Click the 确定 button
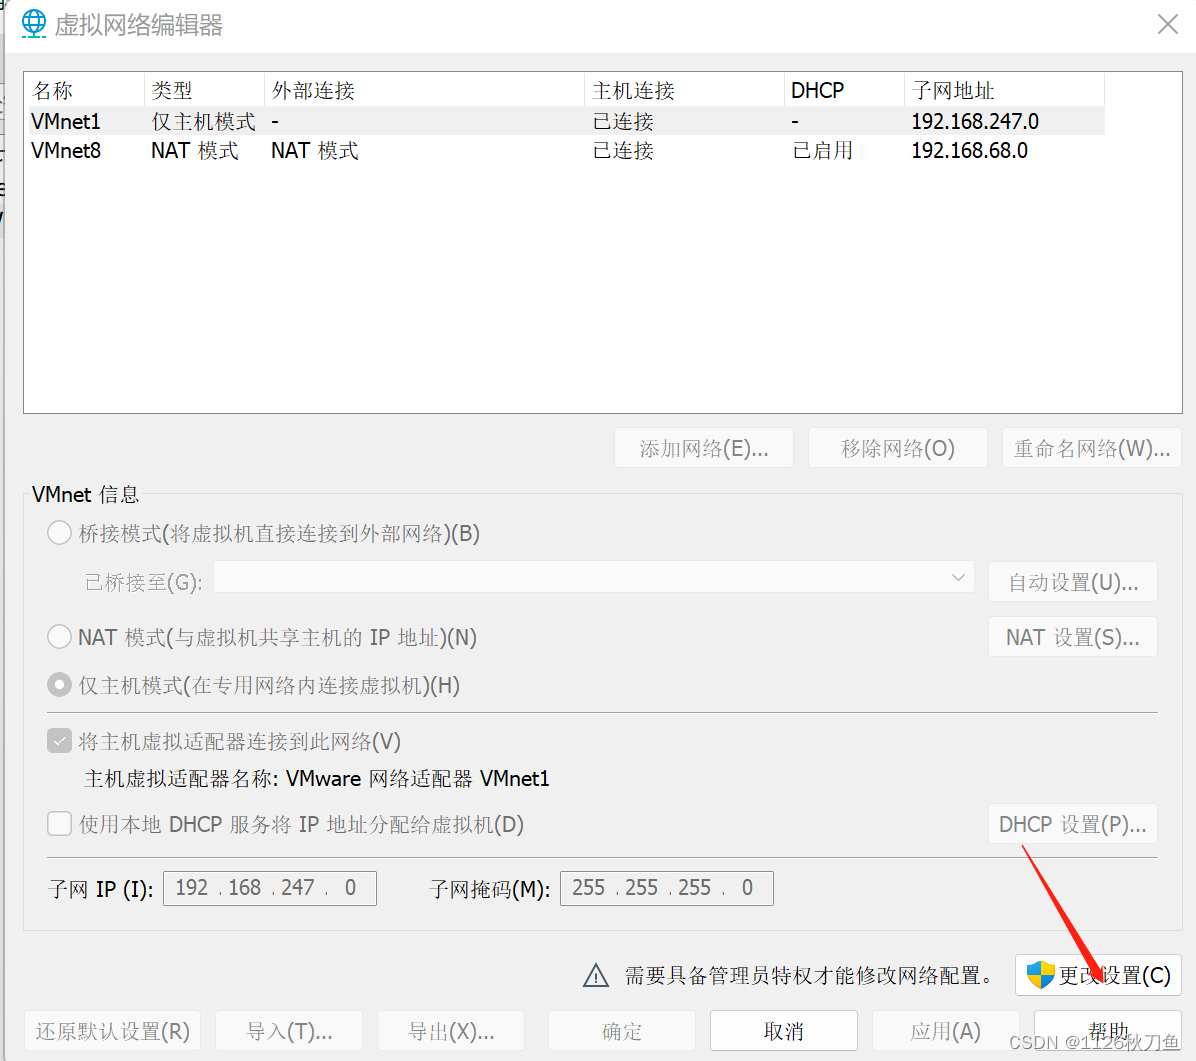The height and width of the screenshot is (1061, 1196). [622, 1031]
